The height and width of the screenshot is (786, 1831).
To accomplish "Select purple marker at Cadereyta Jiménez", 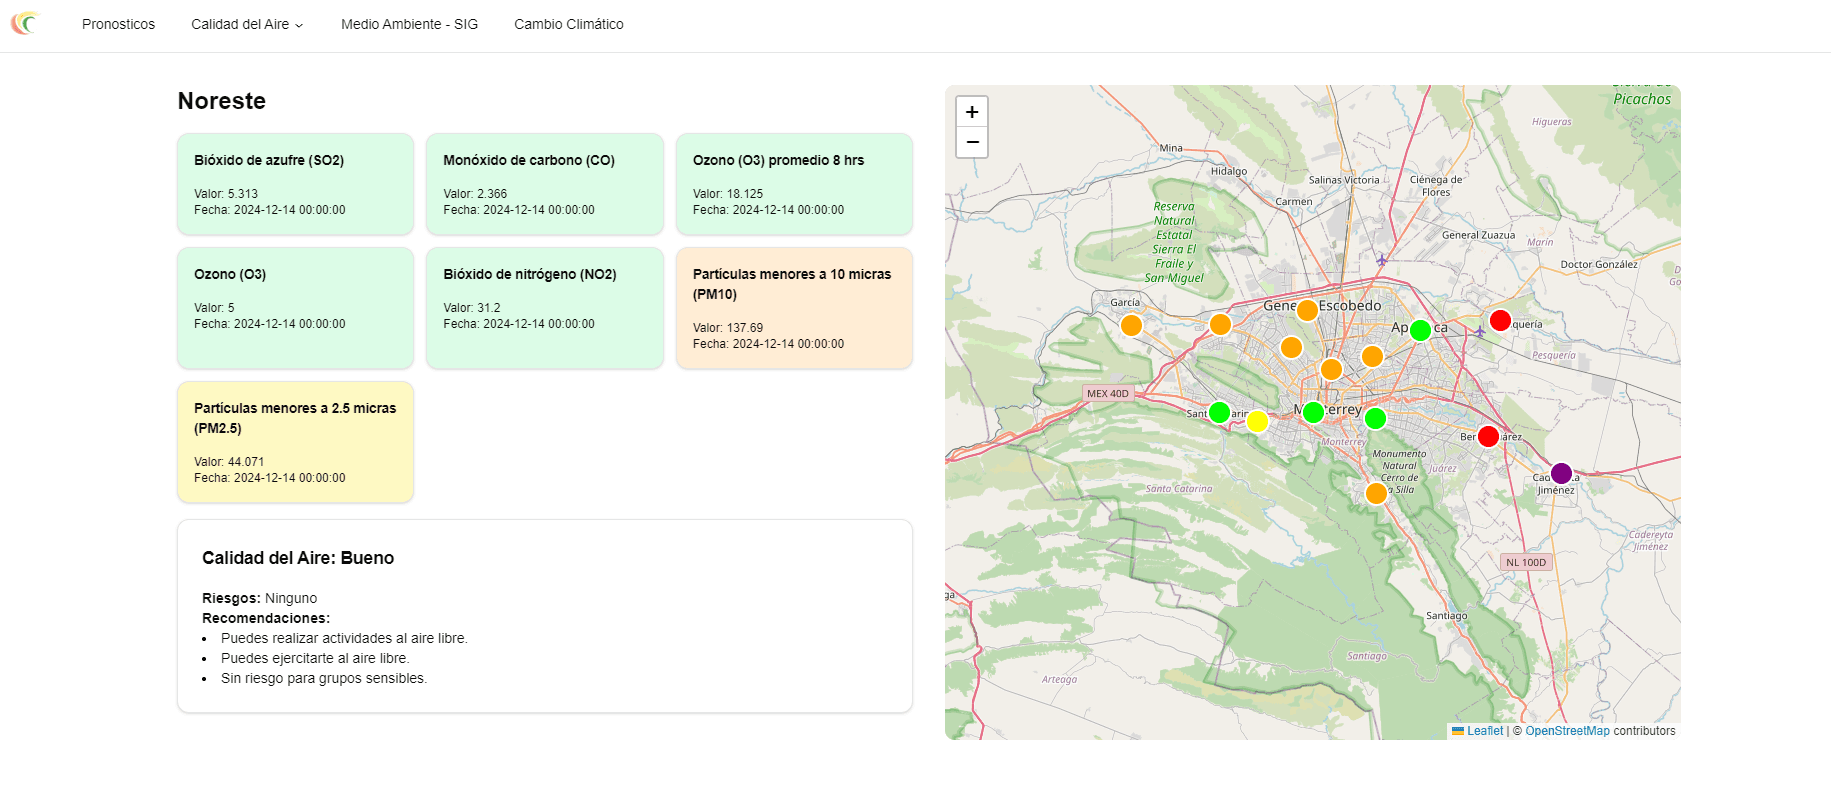I will tap(1561, 473).
